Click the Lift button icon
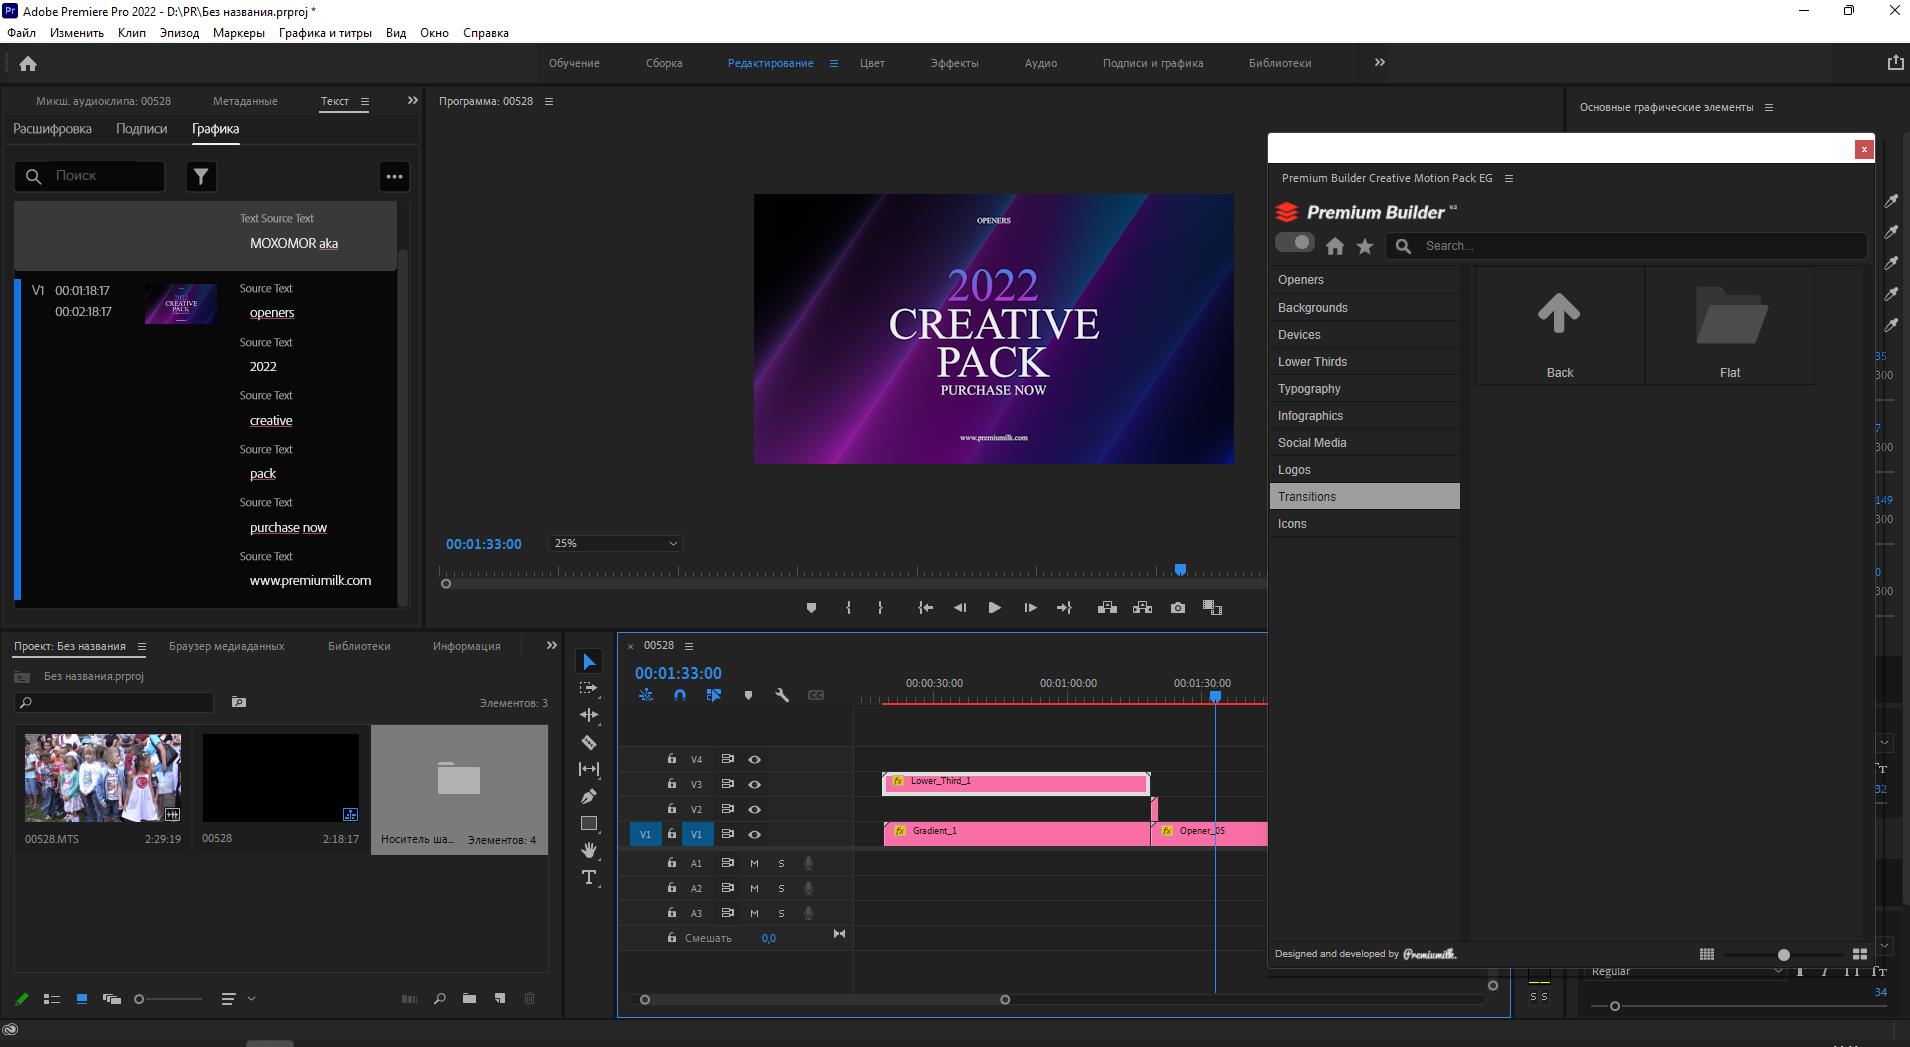 tap(1107, 607)
